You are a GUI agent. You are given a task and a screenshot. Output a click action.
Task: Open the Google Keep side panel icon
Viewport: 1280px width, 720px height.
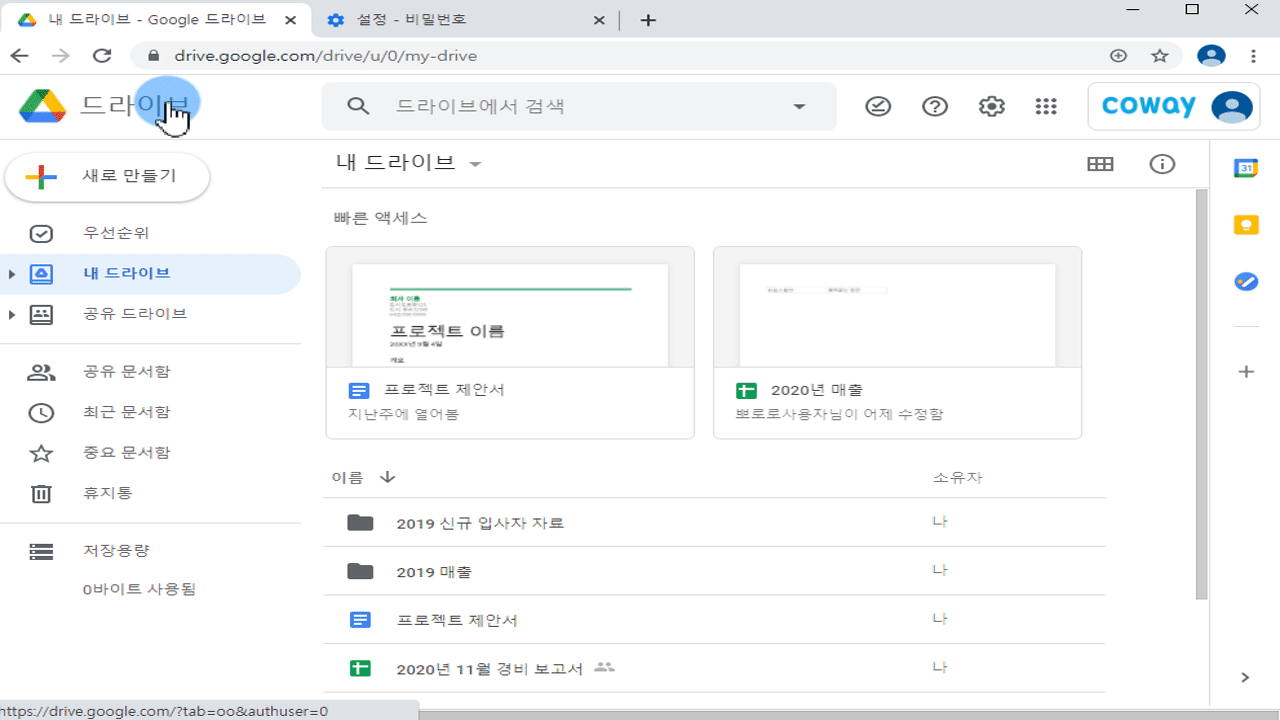point(1245,225)
